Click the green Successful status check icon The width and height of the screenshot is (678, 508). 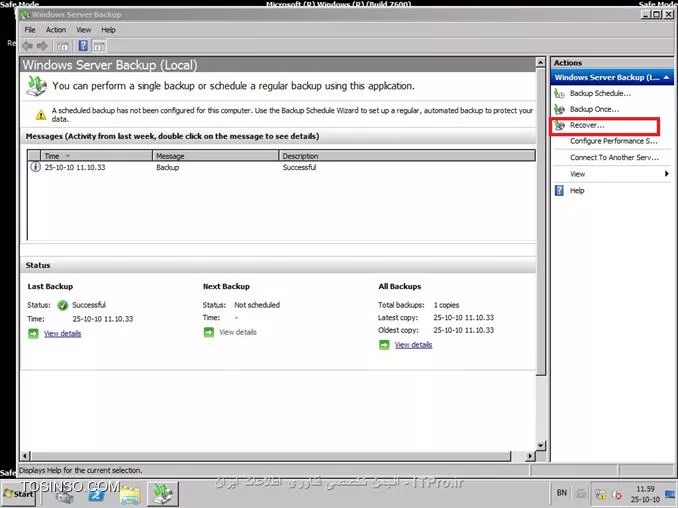pyautogui.click(x=63, y=305)
